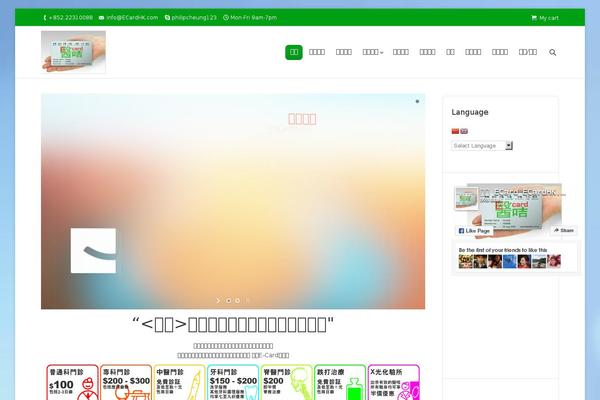Click the $200 - $300 specialist clinic card
The width and height of the screenshot is (600, 400).
(x=126, y=382)
